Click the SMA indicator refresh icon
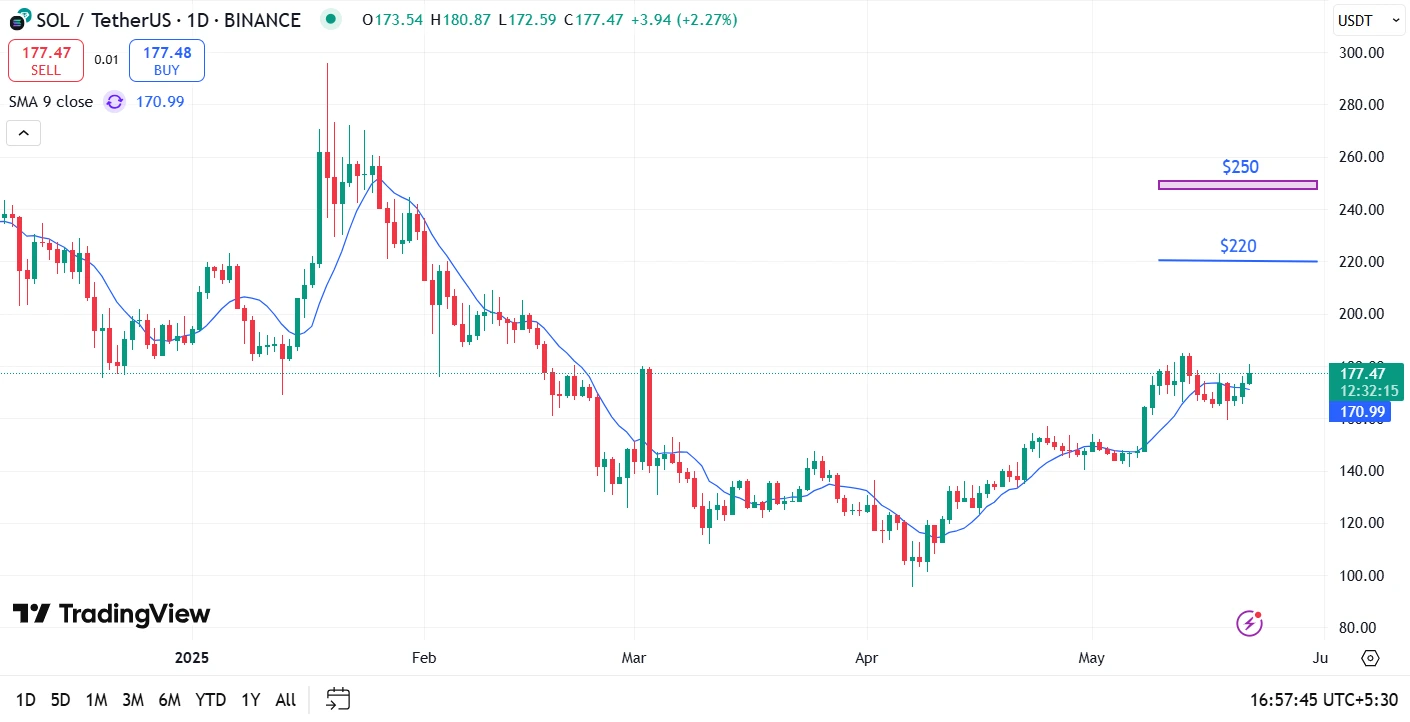This screenshot has height=722, width=1410. [x=115, y=101]
